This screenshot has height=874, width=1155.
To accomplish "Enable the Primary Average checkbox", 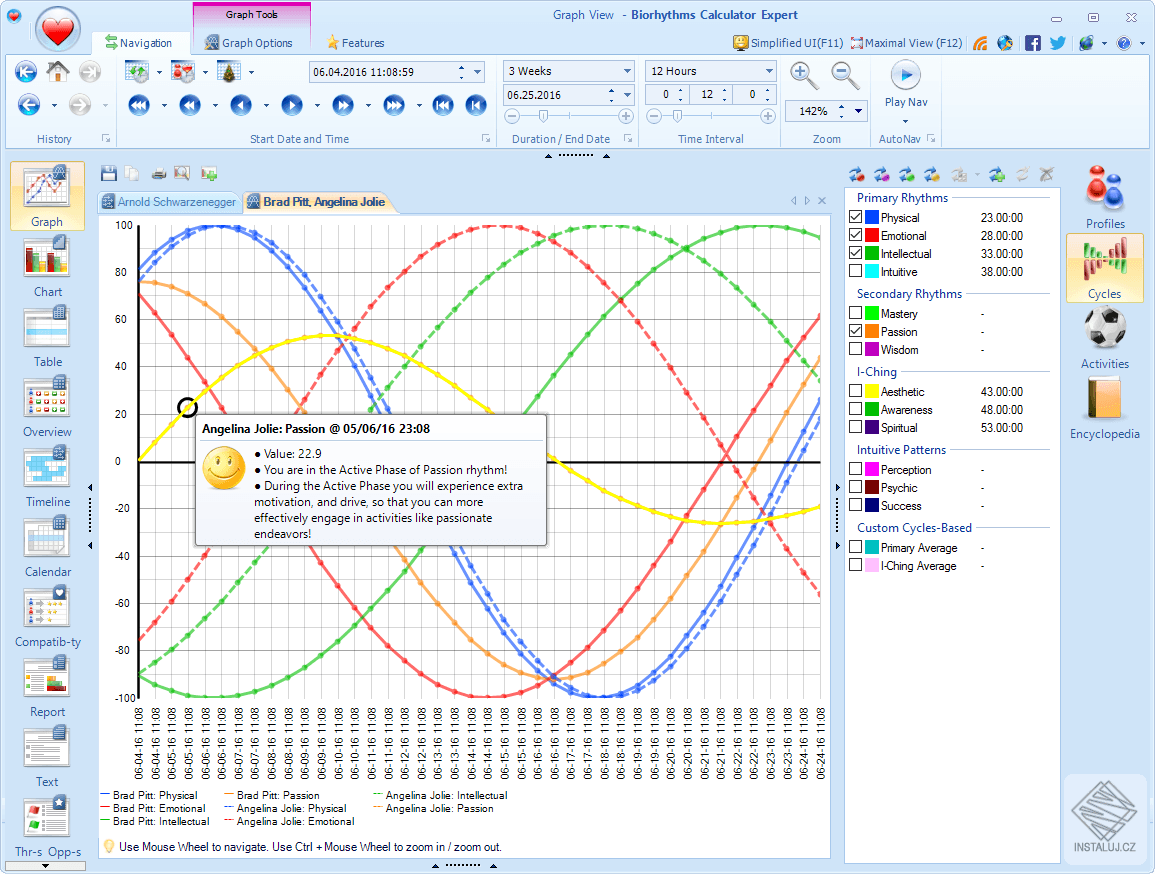I will coord(855,547).
